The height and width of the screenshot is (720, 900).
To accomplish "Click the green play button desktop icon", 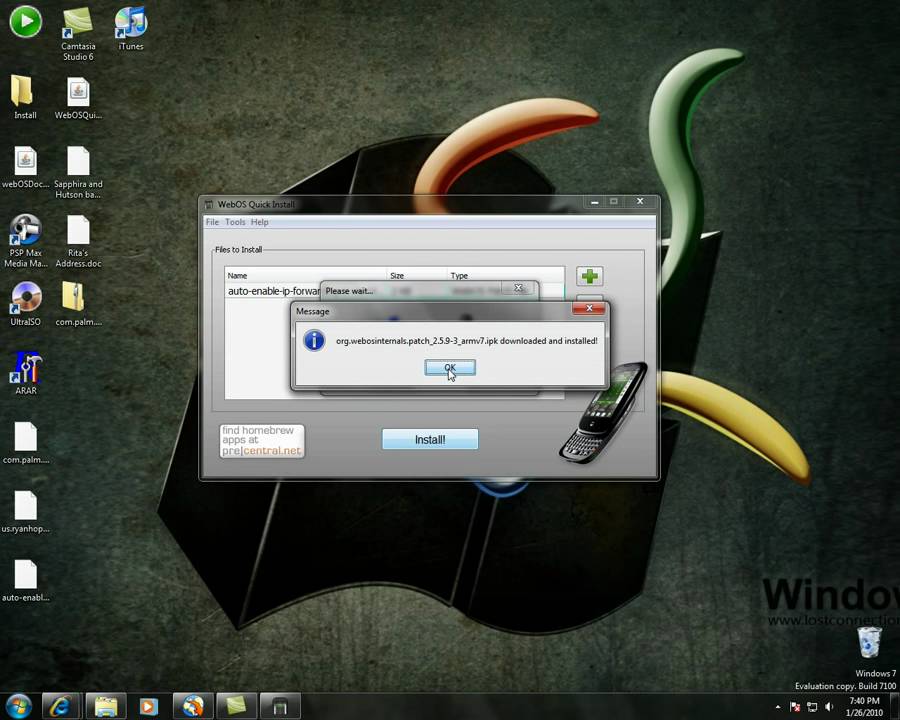I will tap(25, 22).
